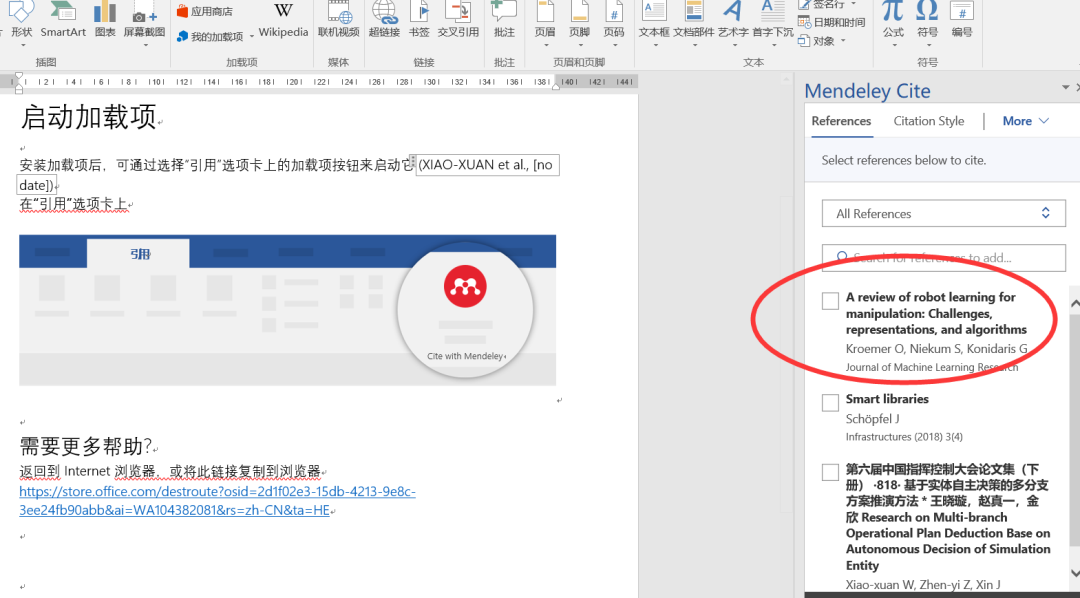This screenshot has height=598, width=1080.
Task: Click the reference list scroll-down arrow
Action: [x=1074, y=573]
